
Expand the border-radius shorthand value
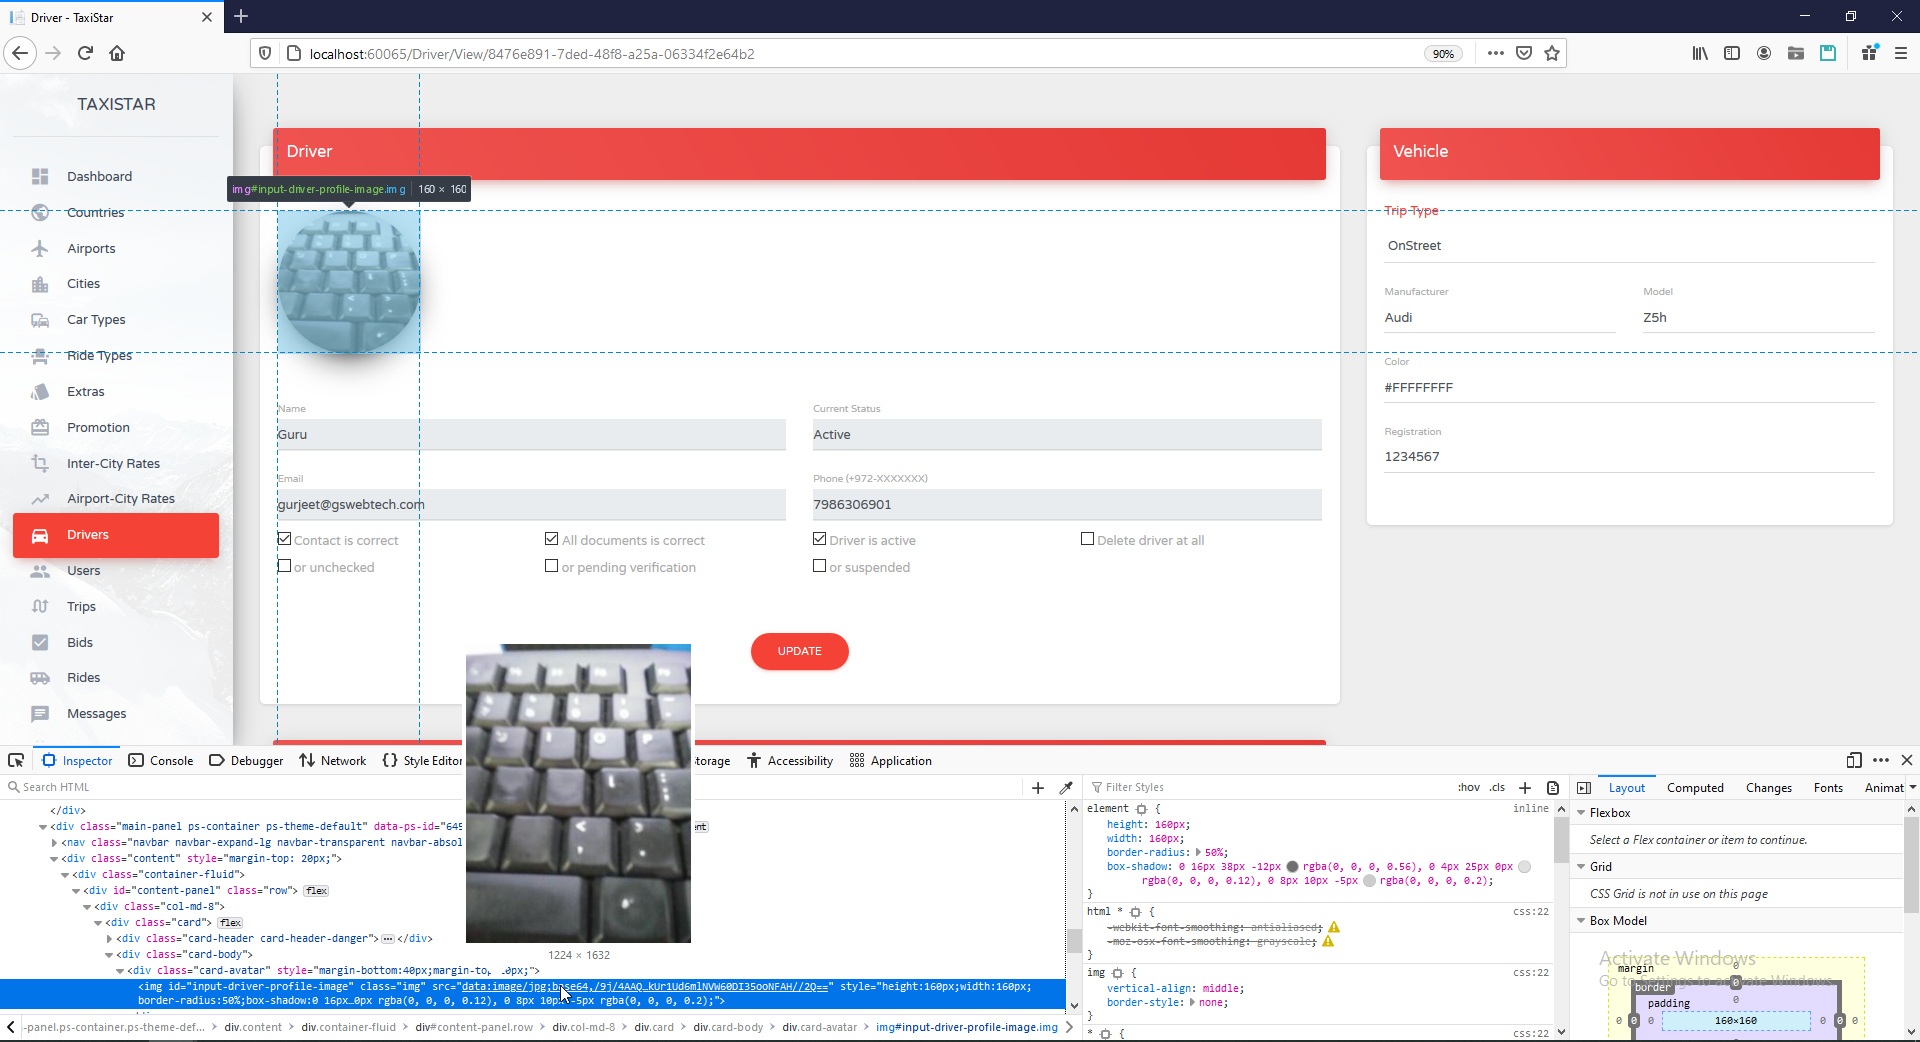tap(1199, 853)
